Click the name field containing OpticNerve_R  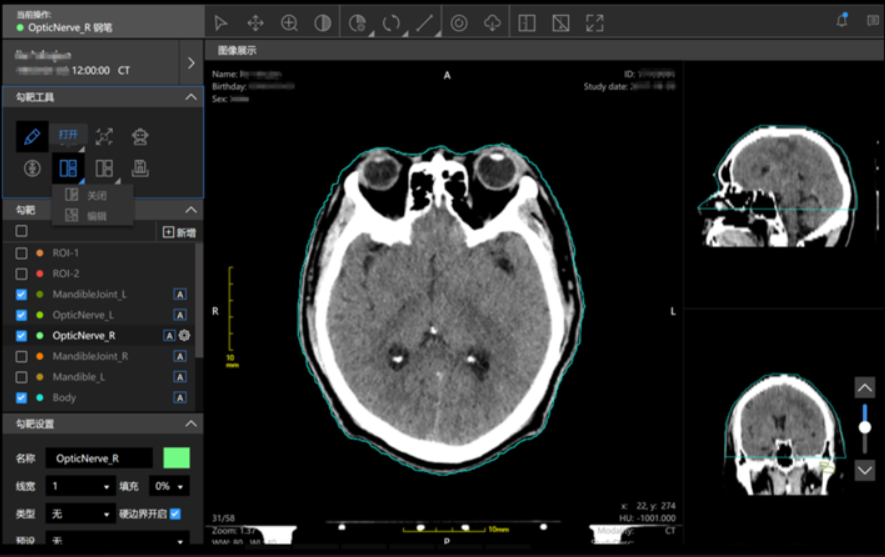click(99, 458)
